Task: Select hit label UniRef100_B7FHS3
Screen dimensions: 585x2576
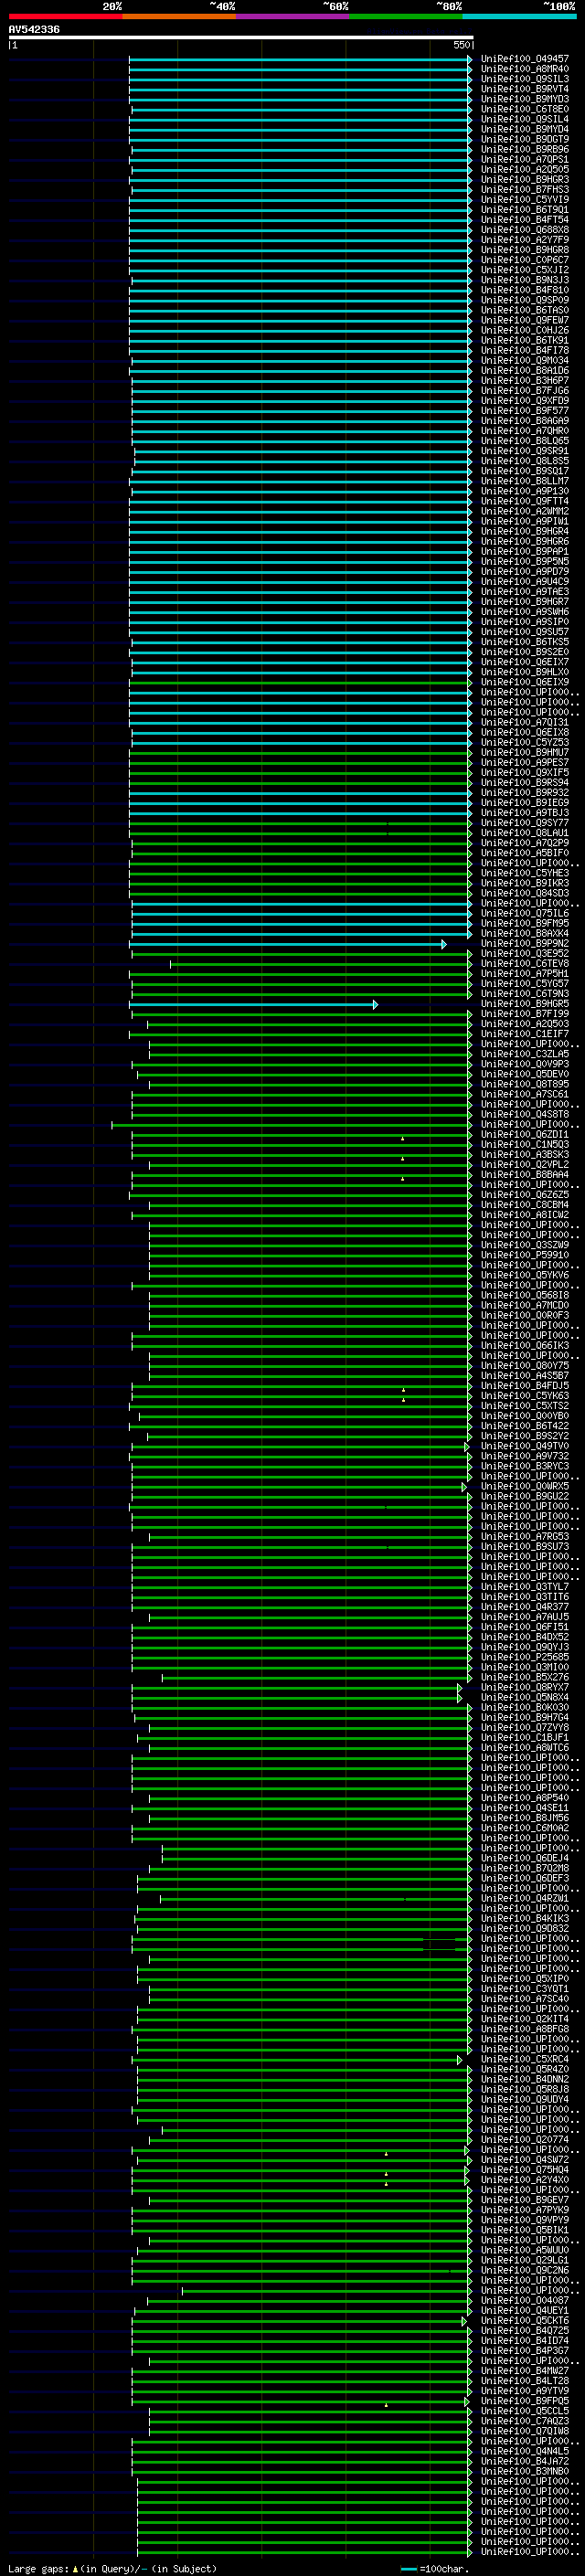Action: point(525,189)
